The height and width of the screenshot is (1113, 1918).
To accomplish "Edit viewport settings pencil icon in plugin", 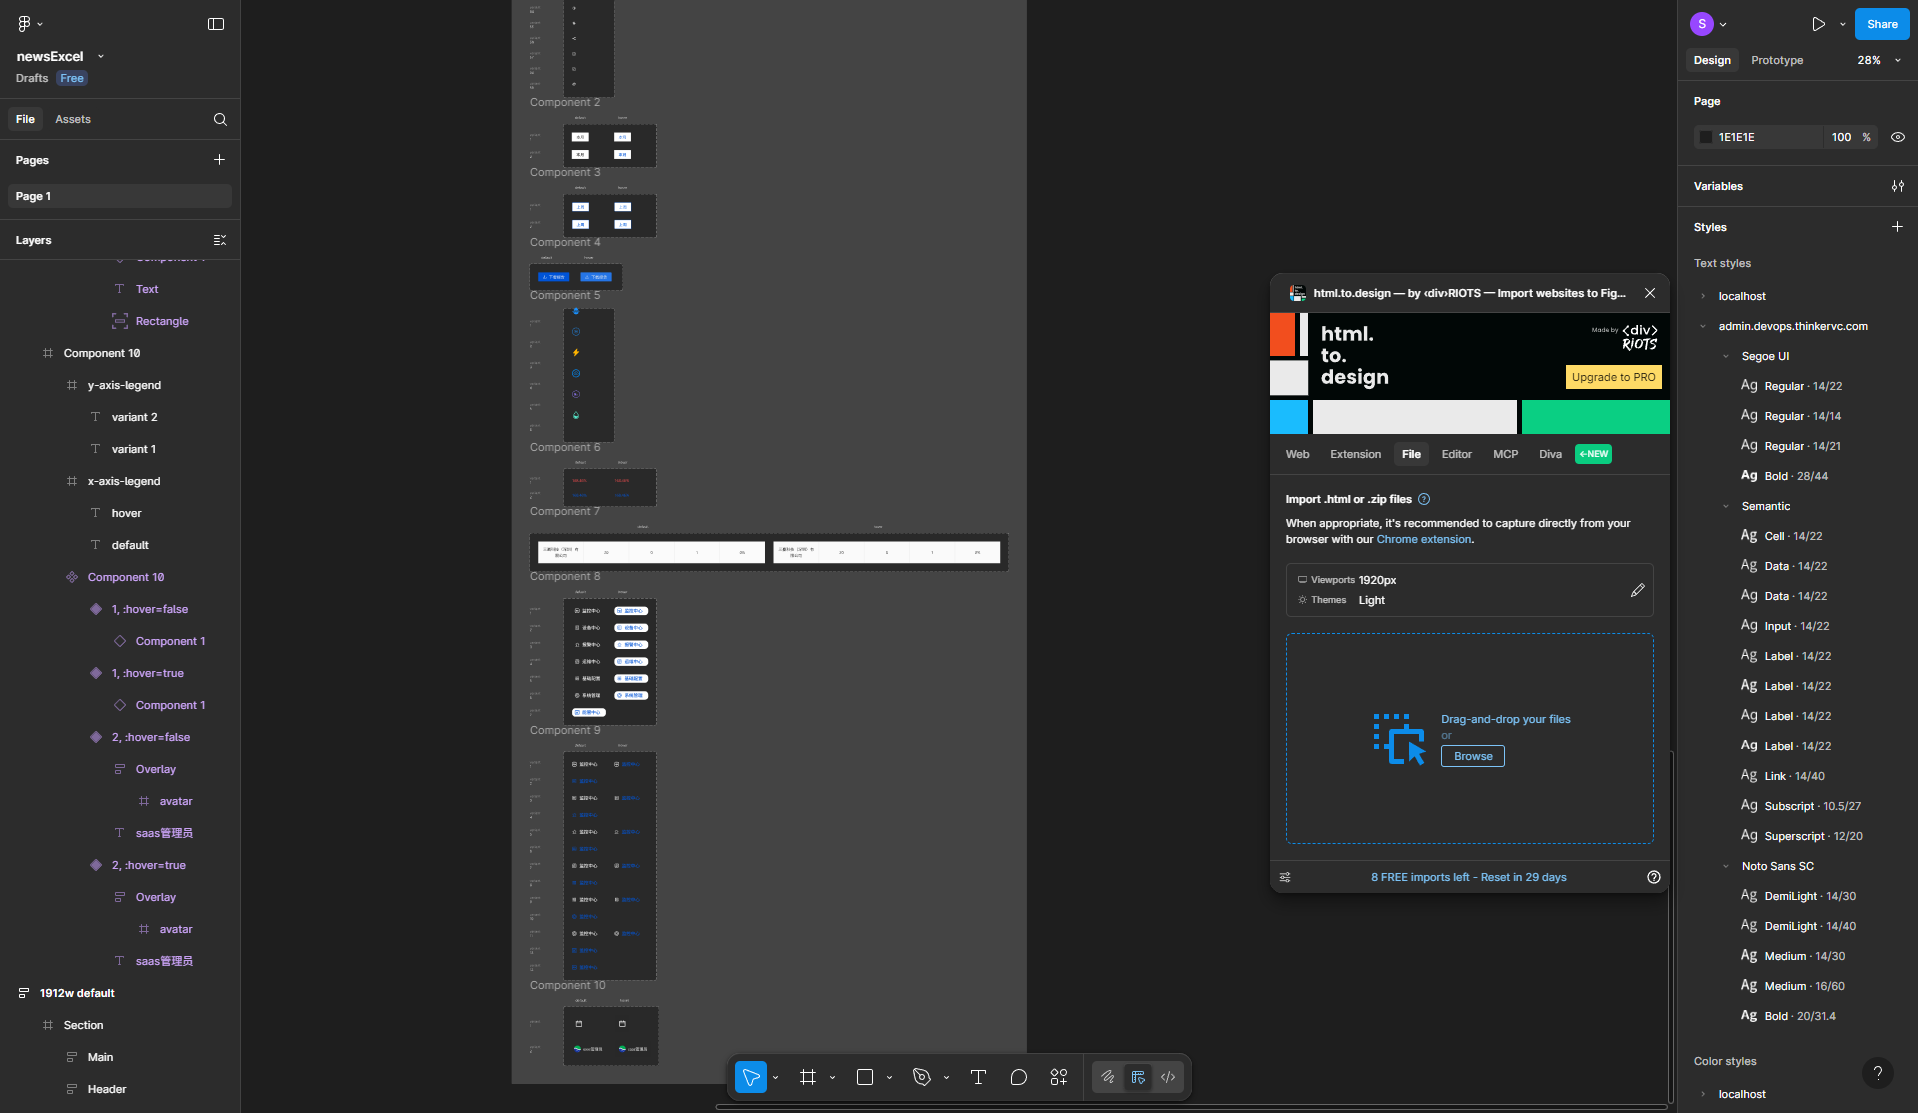I will point(1637,590).
